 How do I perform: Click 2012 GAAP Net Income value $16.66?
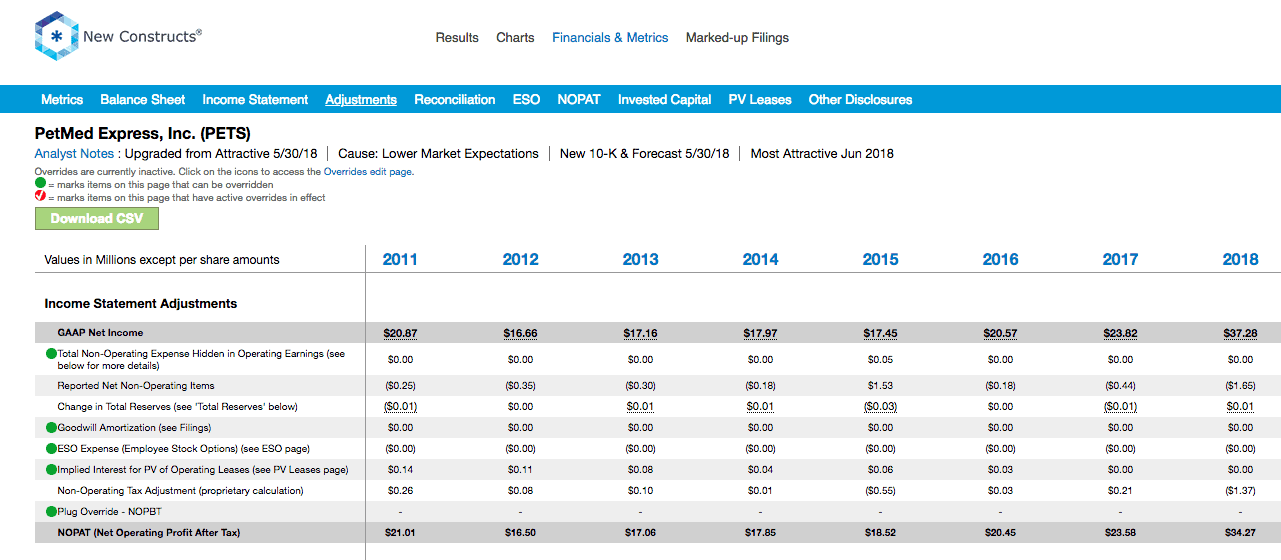[x=520, y=333]
